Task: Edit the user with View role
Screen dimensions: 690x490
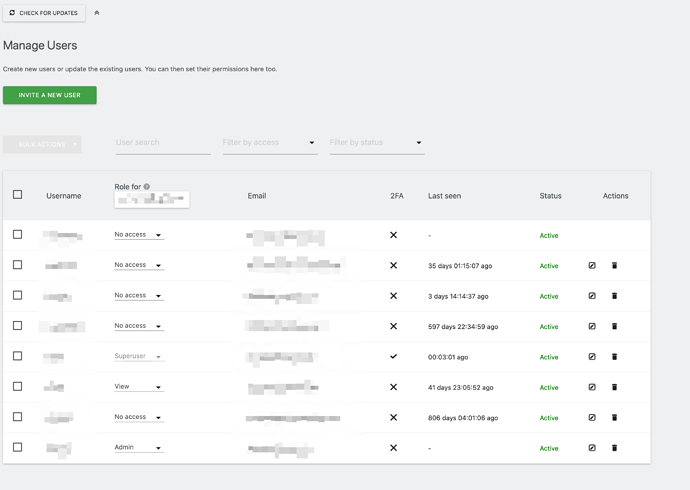Action: pos(592,387)
